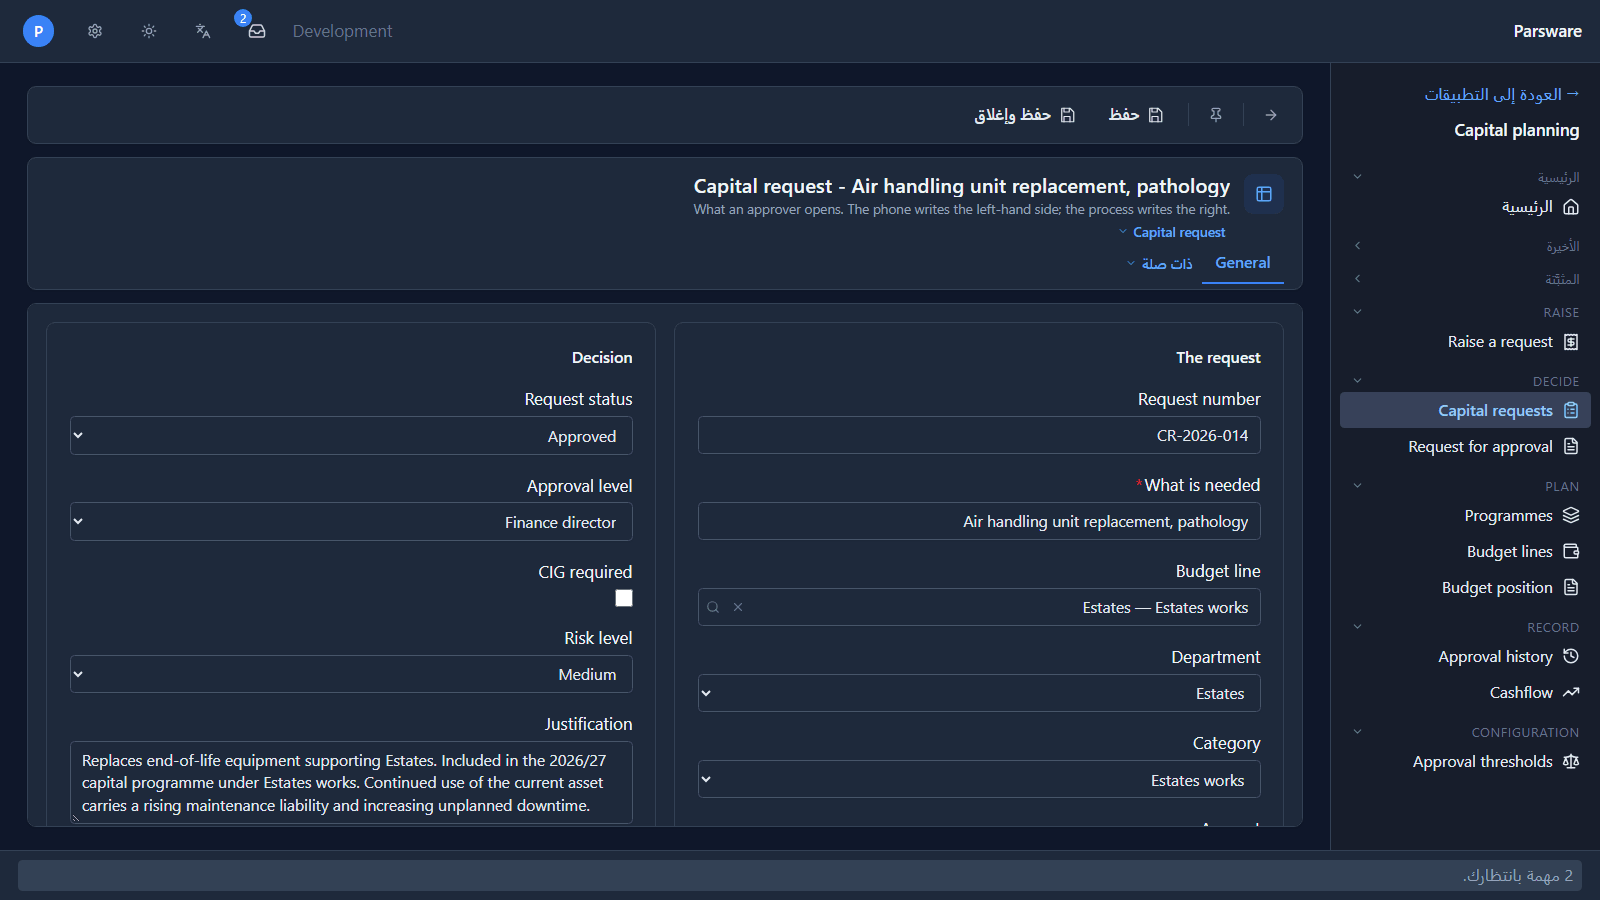Click the Development environment label
Viewport: 1600px width, 900px height.
coord(342,31)
